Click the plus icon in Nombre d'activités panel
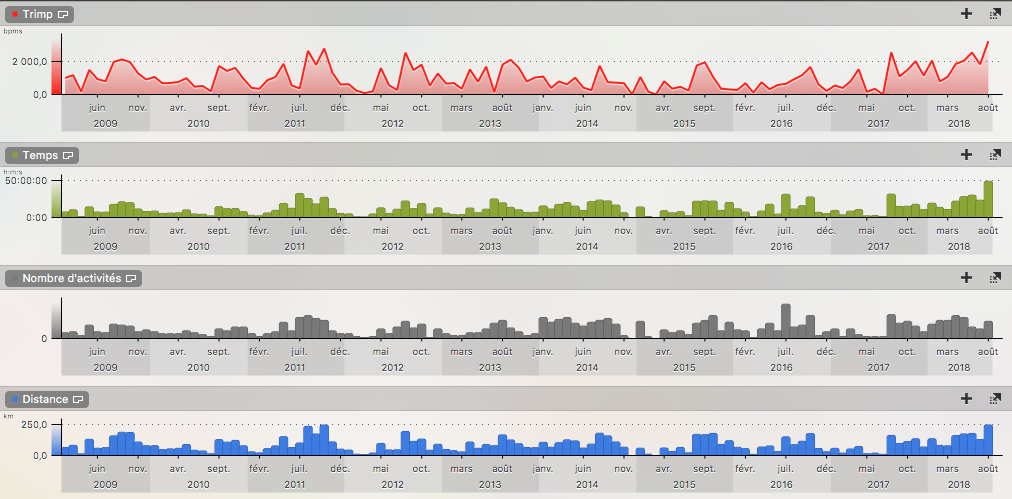Image resolution: width=1012 pixels, height=499 pixels. pos(966,277)
